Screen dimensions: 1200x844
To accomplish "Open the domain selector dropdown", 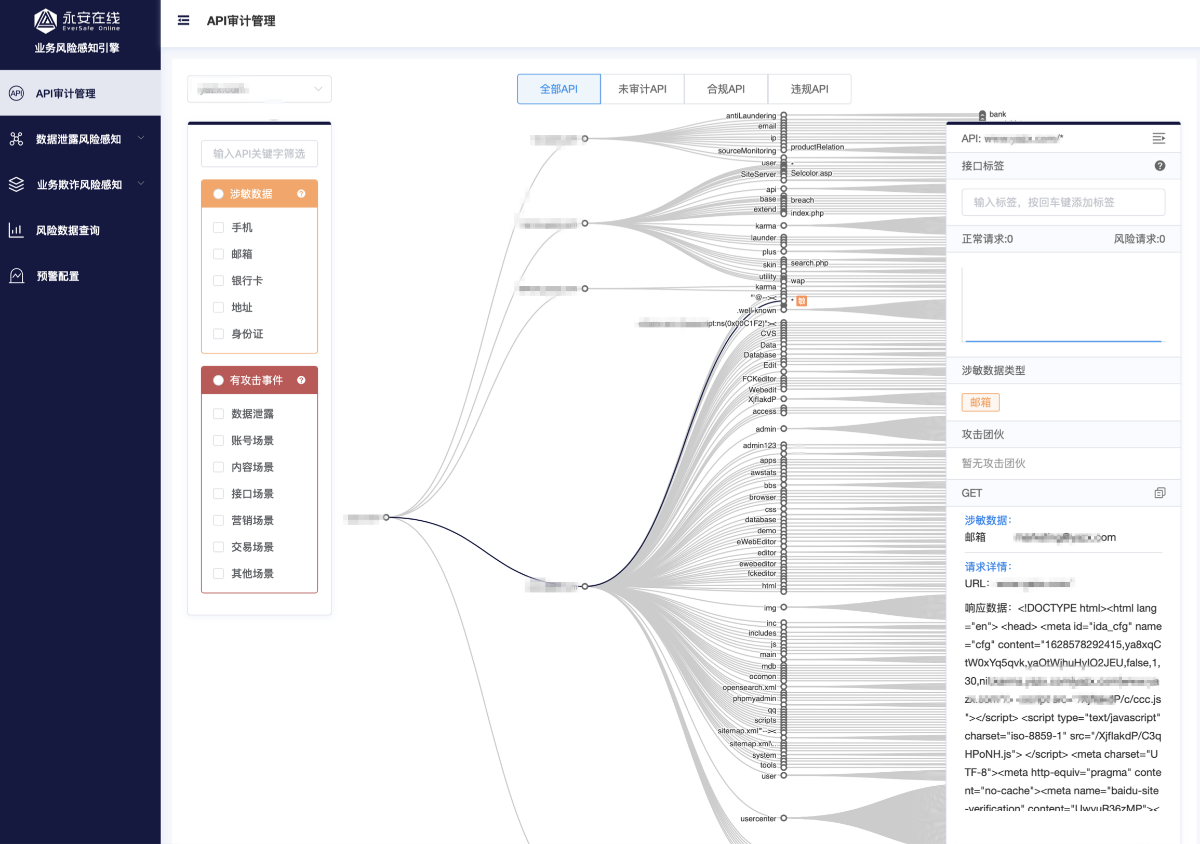I will click(x=259, y=89).
